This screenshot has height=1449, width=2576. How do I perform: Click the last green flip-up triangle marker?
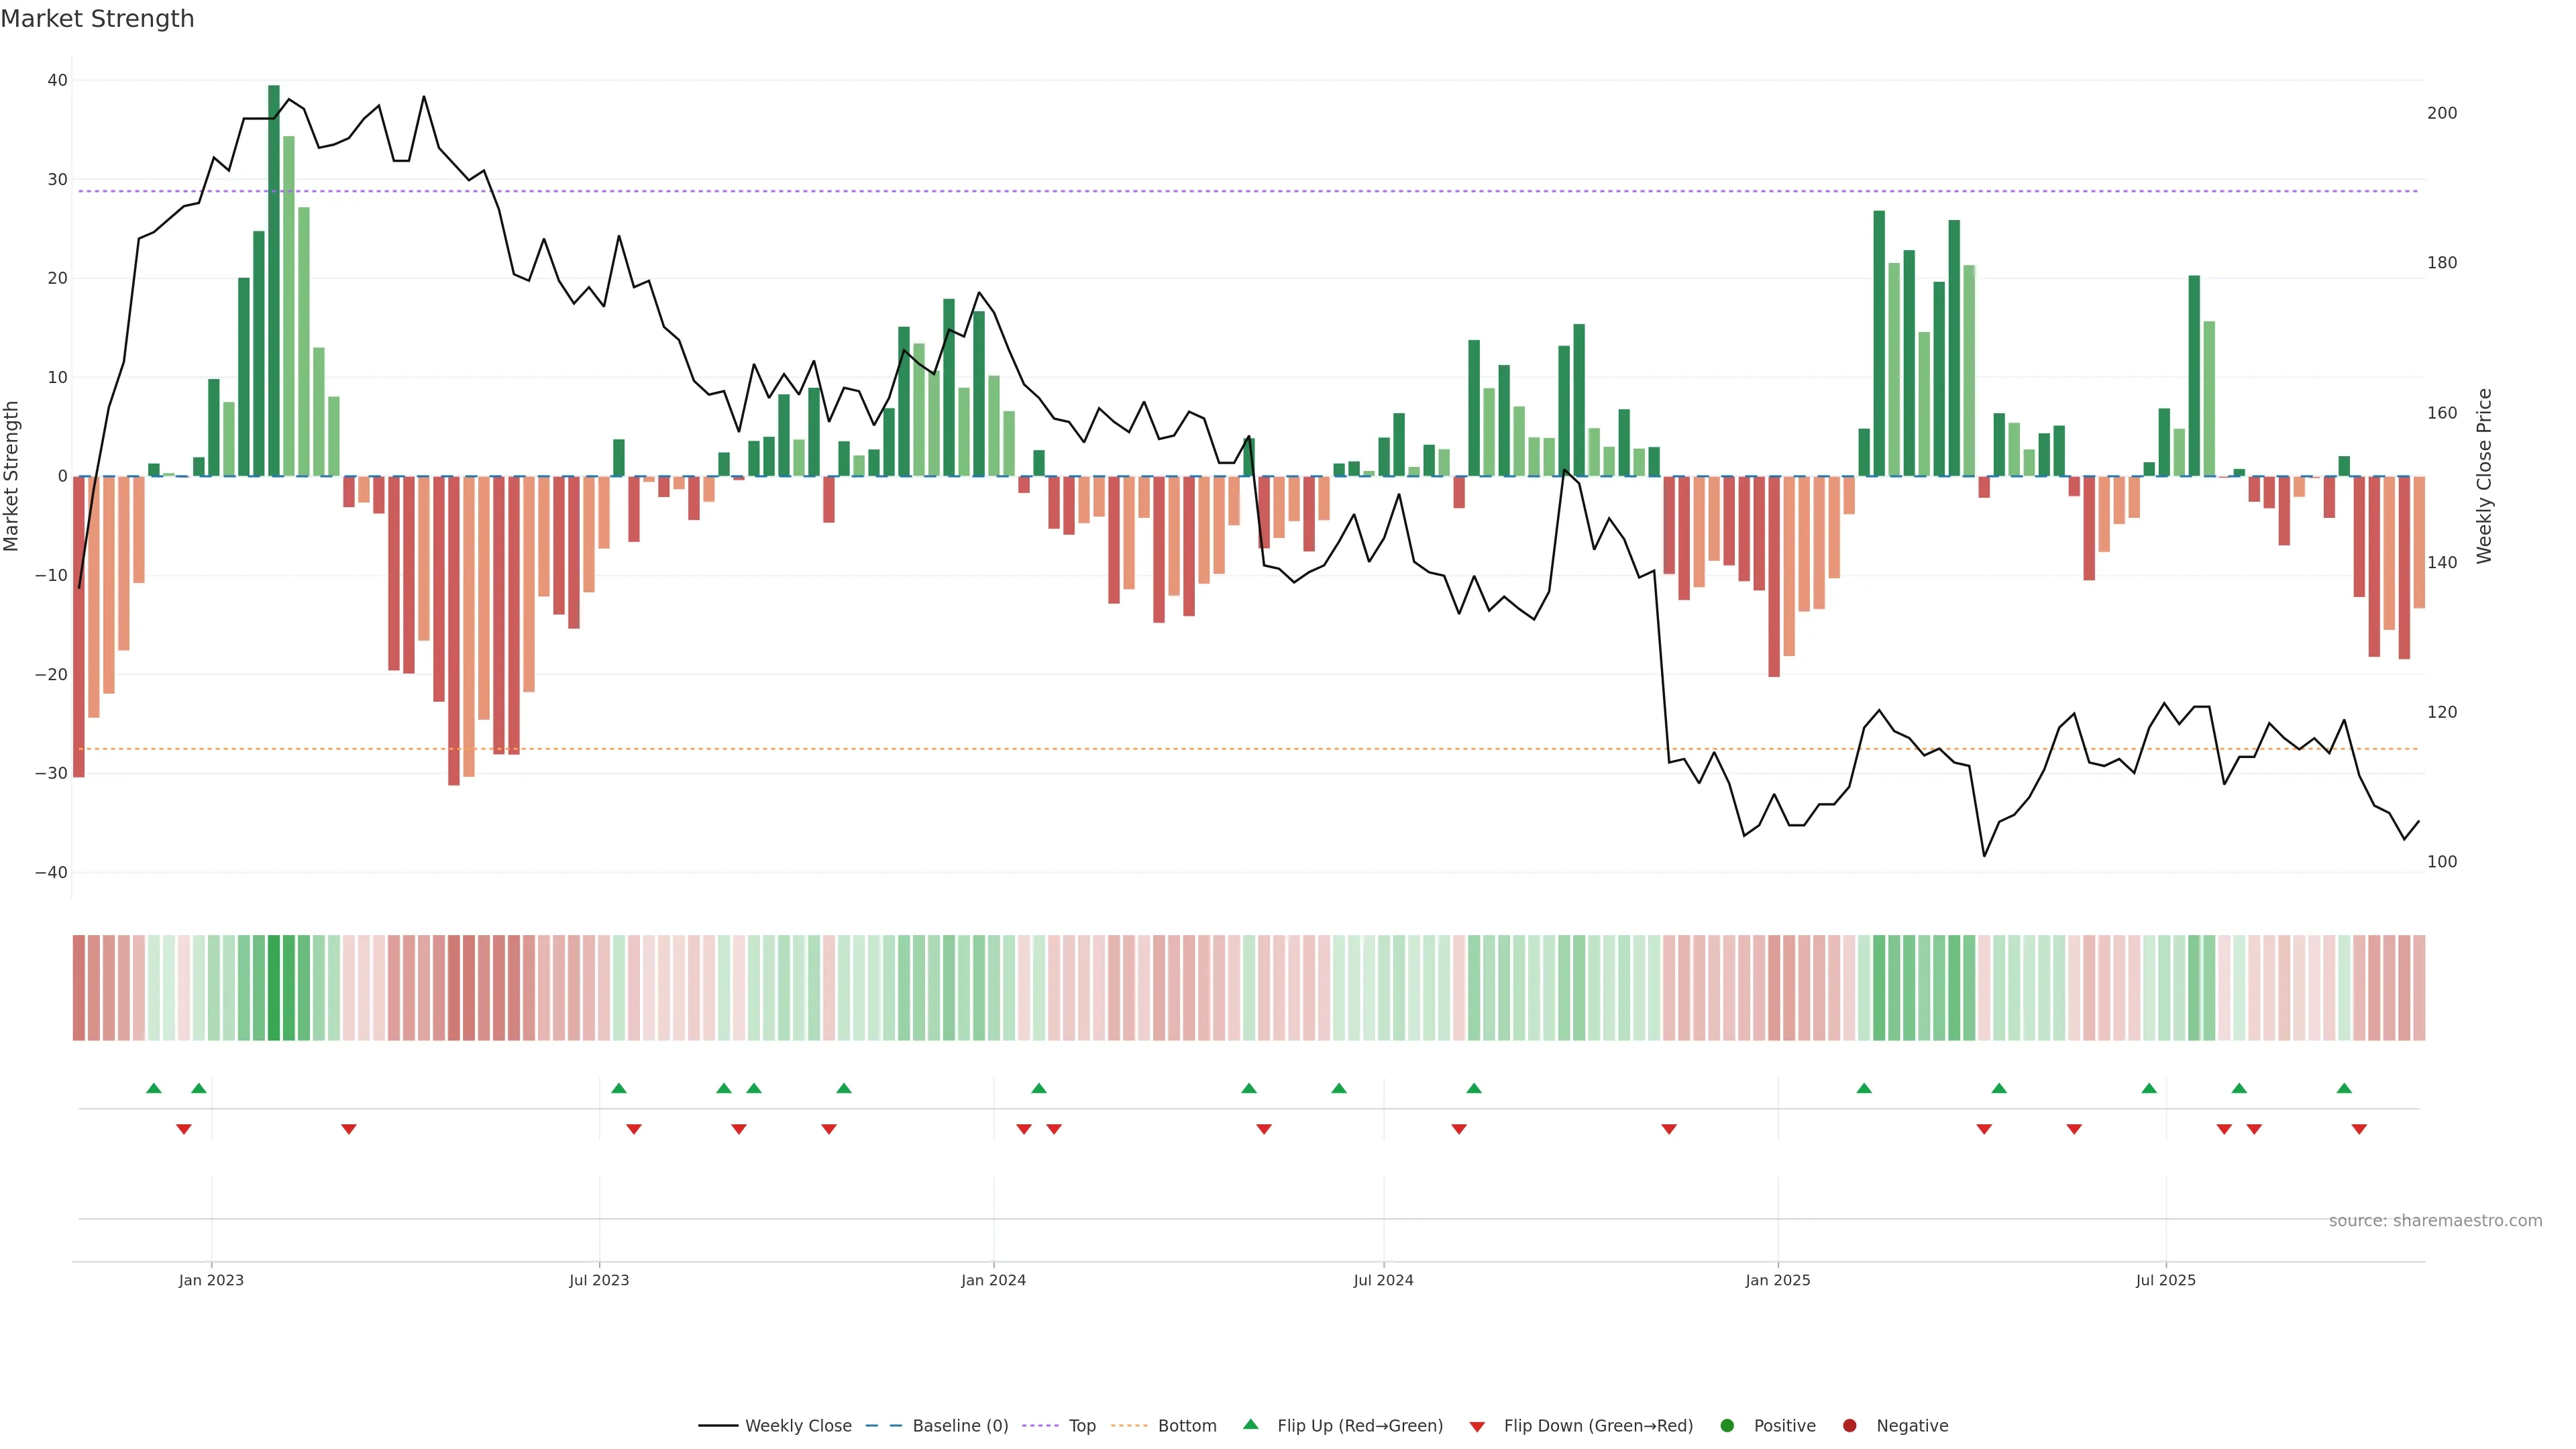point(2344,1088)
